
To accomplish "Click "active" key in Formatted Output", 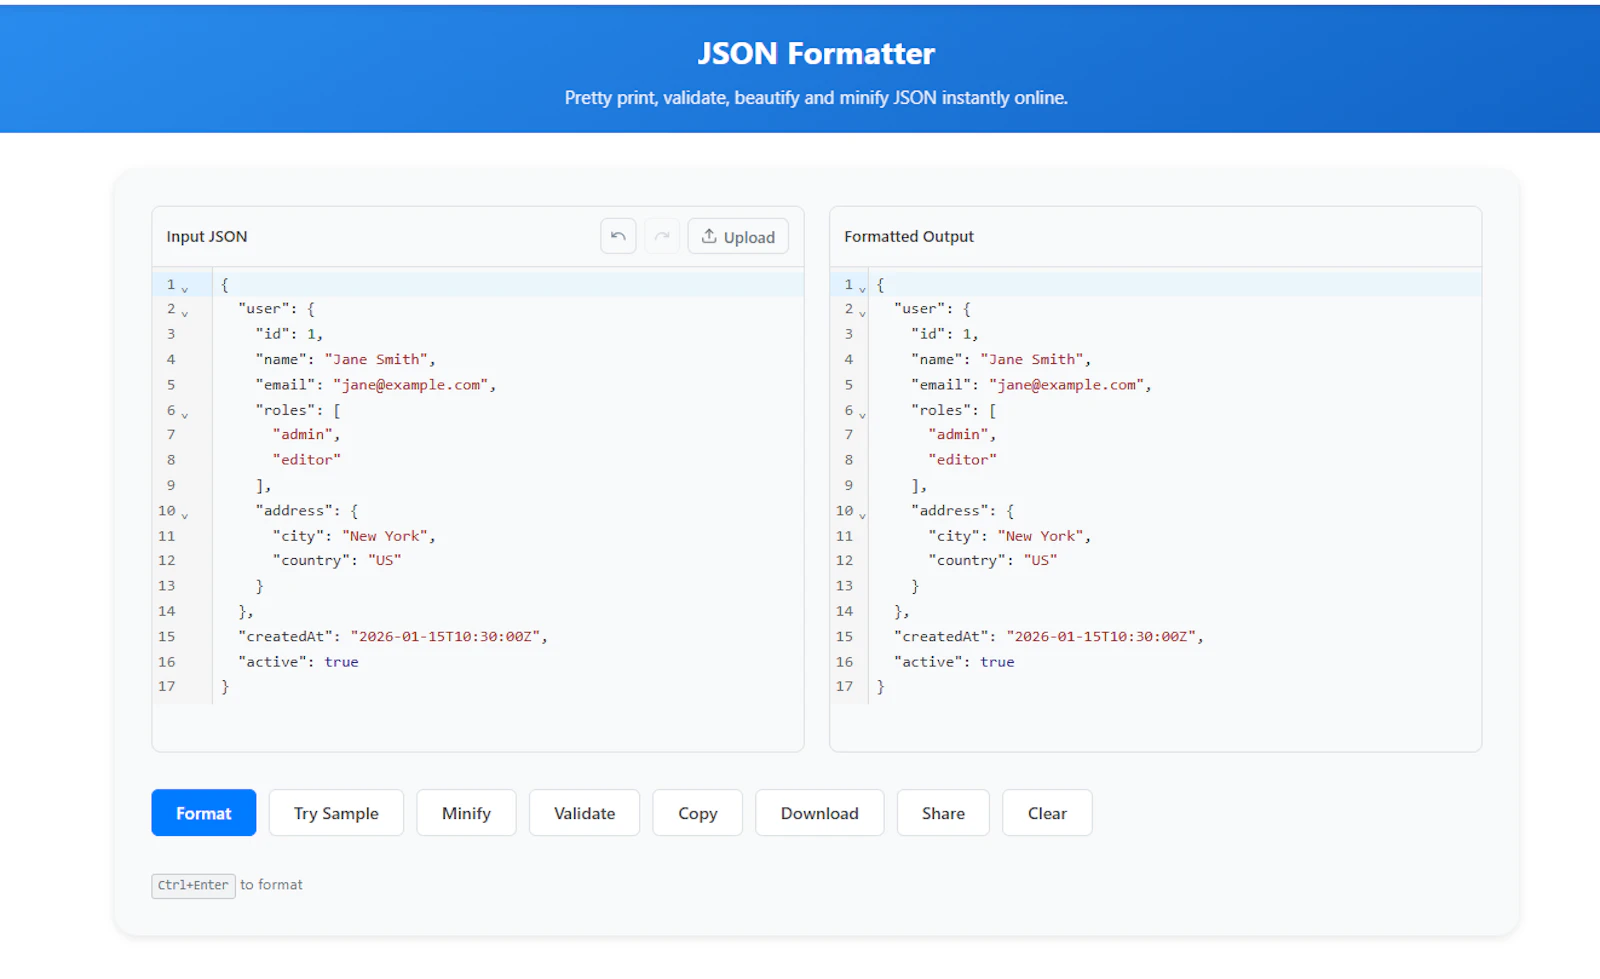I will (x=928, y=662).
